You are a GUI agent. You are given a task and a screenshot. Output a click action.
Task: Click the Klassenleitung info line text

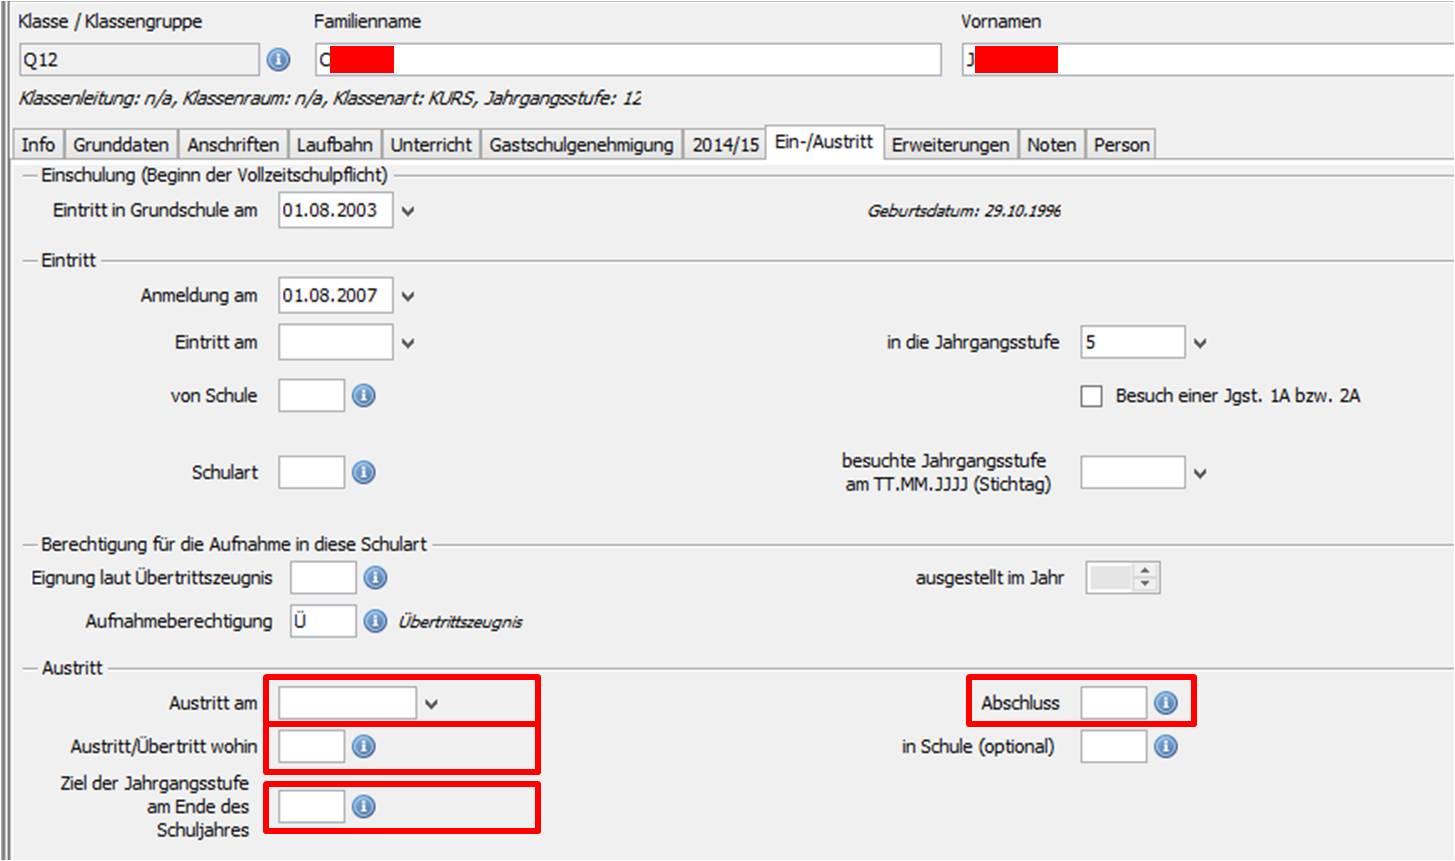click(x=330, y=99)
